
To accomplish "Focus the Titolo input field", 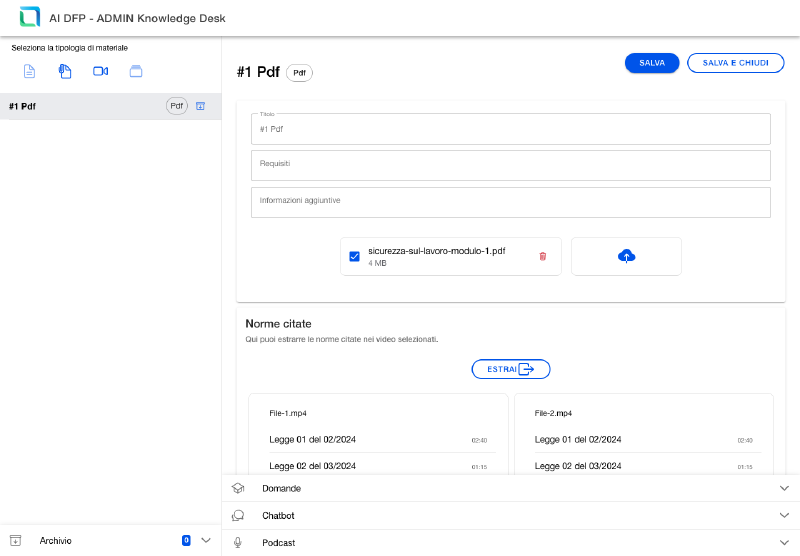I will coord(511,129).
